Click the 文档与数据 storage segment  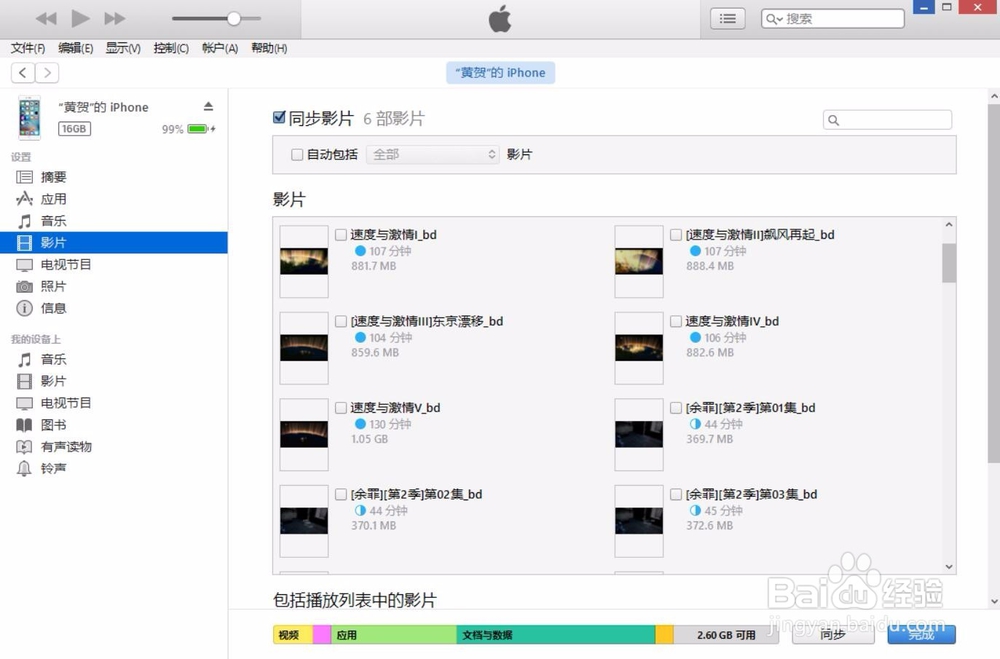[555, 635]
